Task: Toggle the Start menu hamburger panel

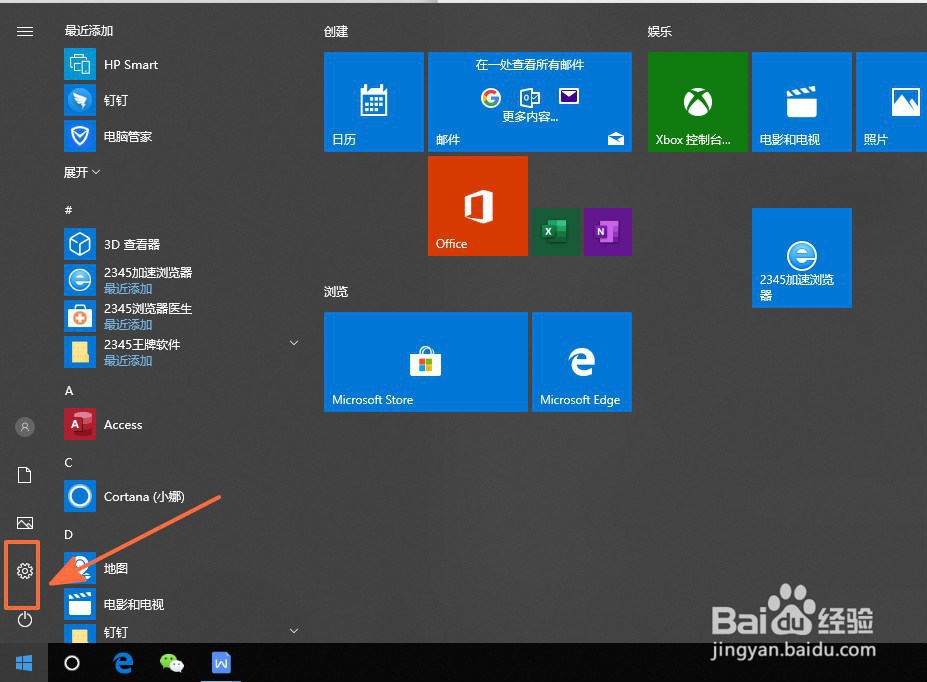Action: tap(24, 31)
